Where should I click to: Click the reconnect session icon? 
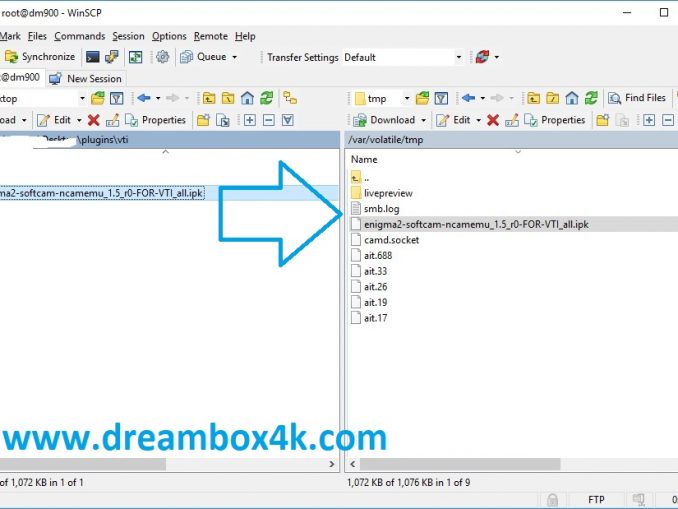click(482, 57)
